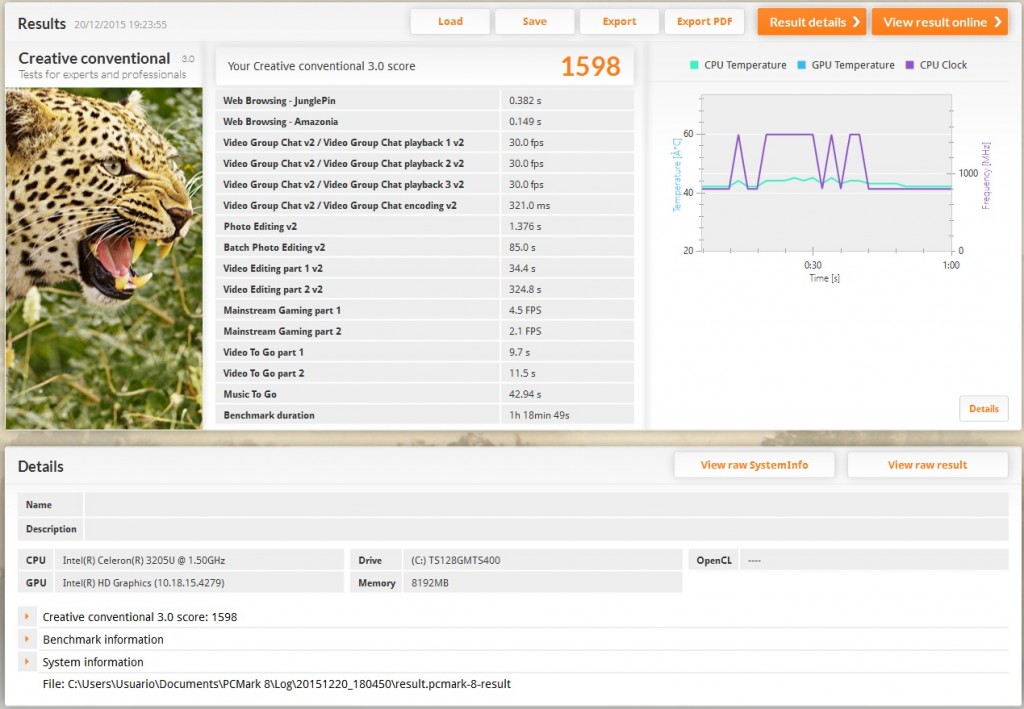Viewport: 1024px width, 709px height.
Task: Open View raw result
Action: point(927,465)
